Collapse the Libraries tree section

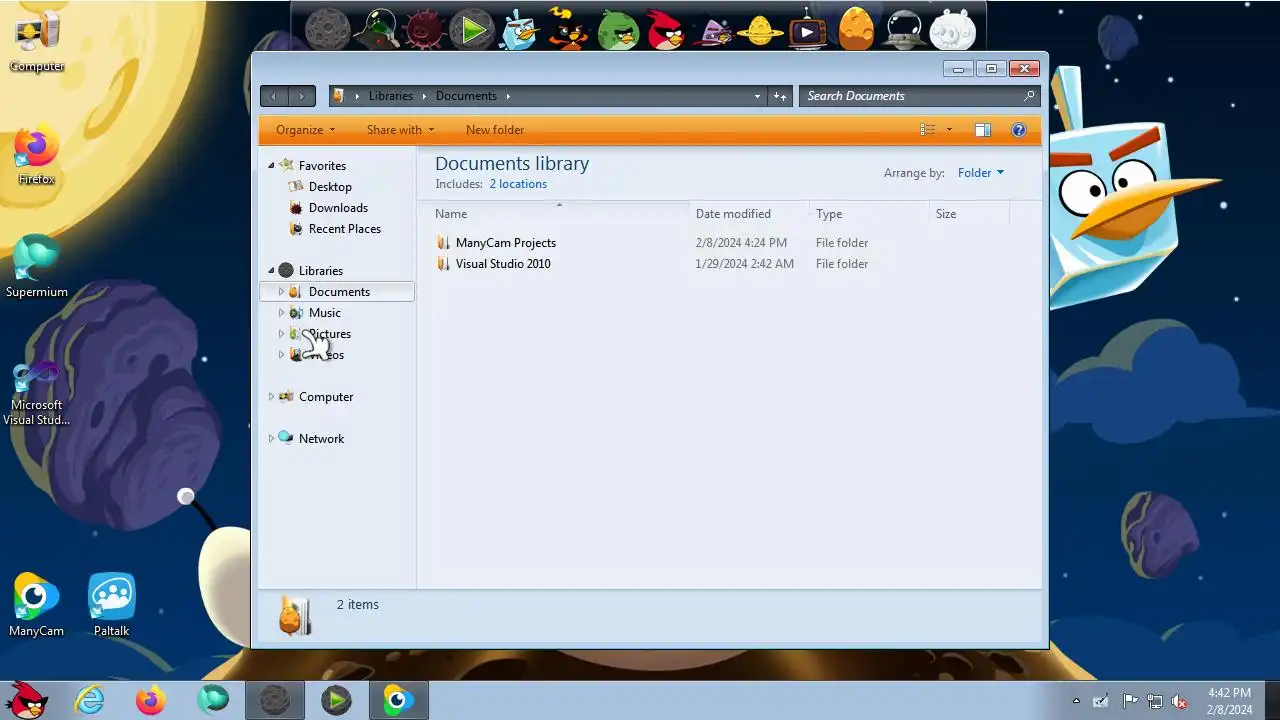(271, 270)
